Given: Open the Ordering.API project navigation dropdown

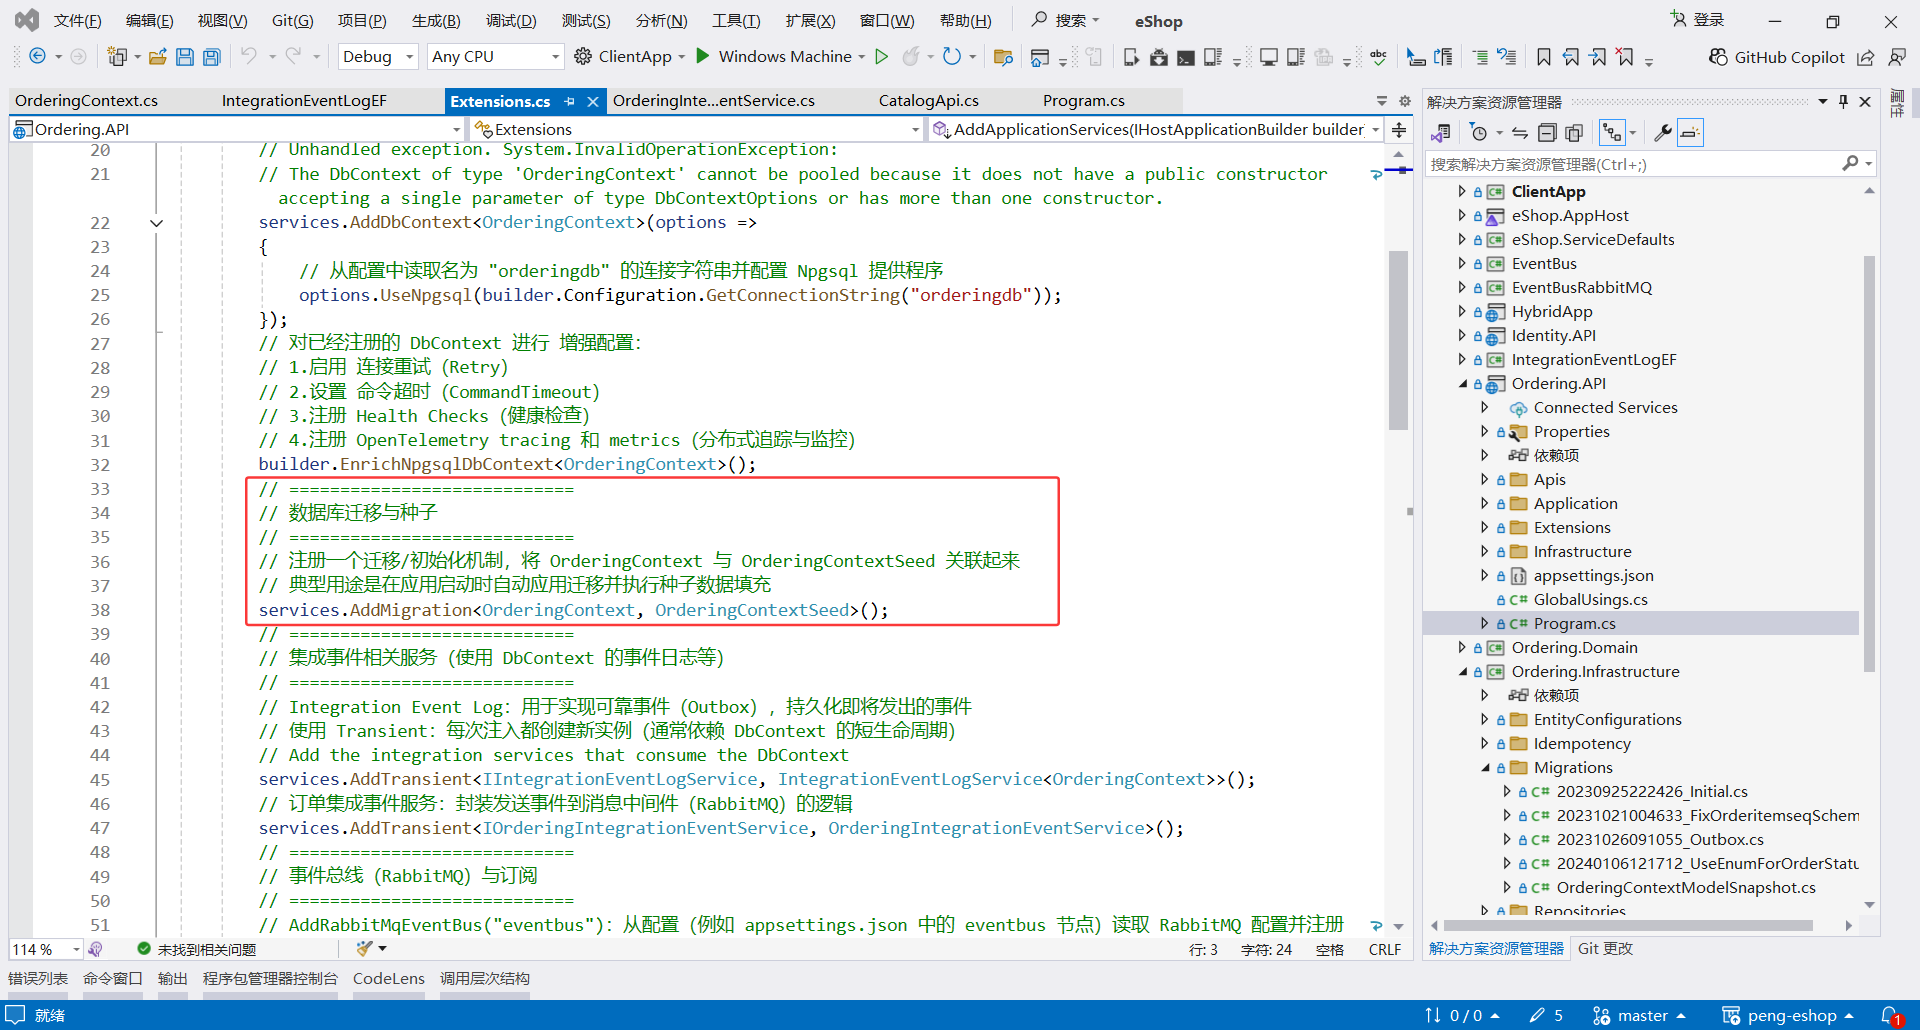Looking at the screenshot, I should point(236,129).
